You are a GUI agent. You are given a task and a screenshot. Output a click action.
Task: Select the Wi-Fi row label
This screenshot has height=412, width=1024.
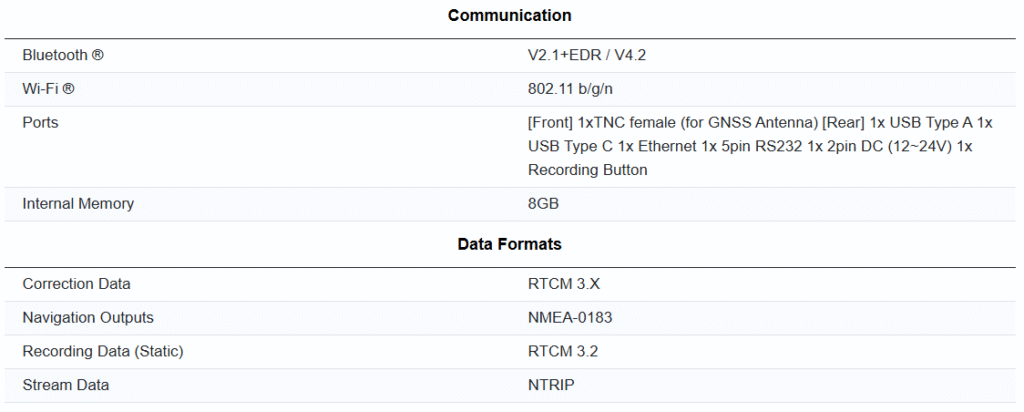point(49,89)
